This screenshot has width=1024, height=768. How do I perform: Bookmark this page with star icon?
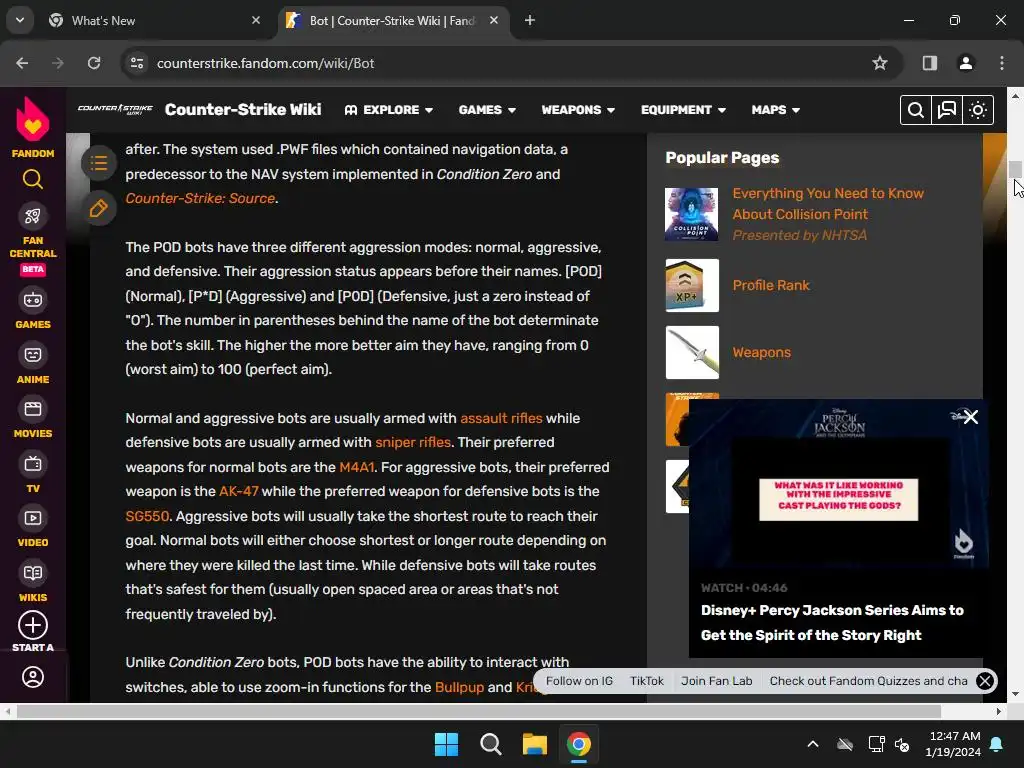click(x=880, y=63)
